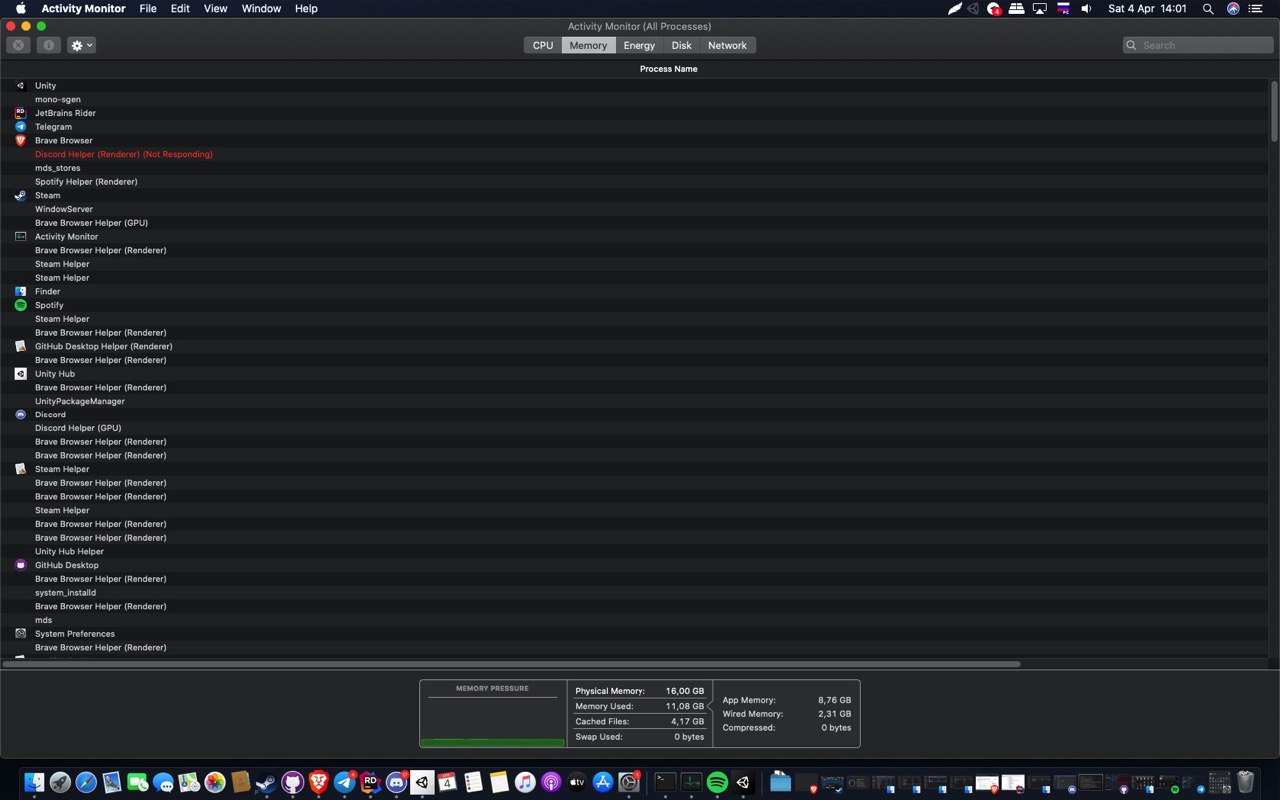Viewport: 1280px width, 800px height.
Task: Open Trash from the Dock
Action: click(1245, 782)
